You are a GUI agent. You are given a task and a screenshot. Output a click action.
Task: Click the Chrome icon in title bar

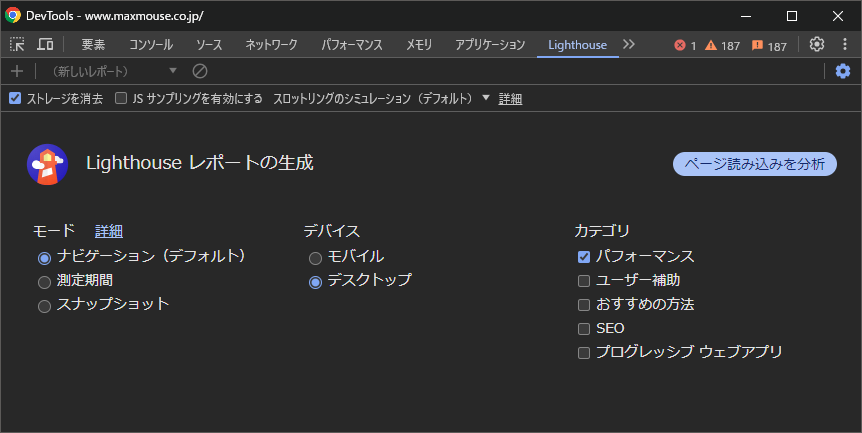[13, 15]
